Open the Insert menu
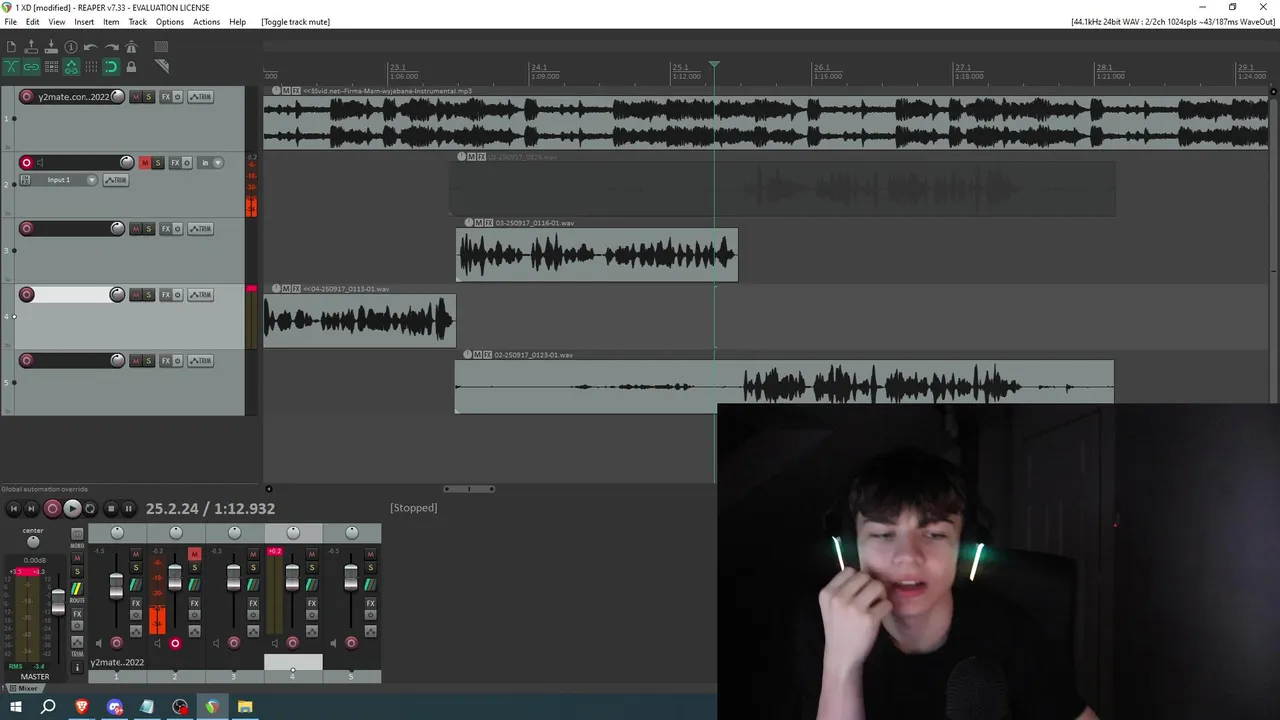Screen dimensions: 1280x720 click(84, 22)
